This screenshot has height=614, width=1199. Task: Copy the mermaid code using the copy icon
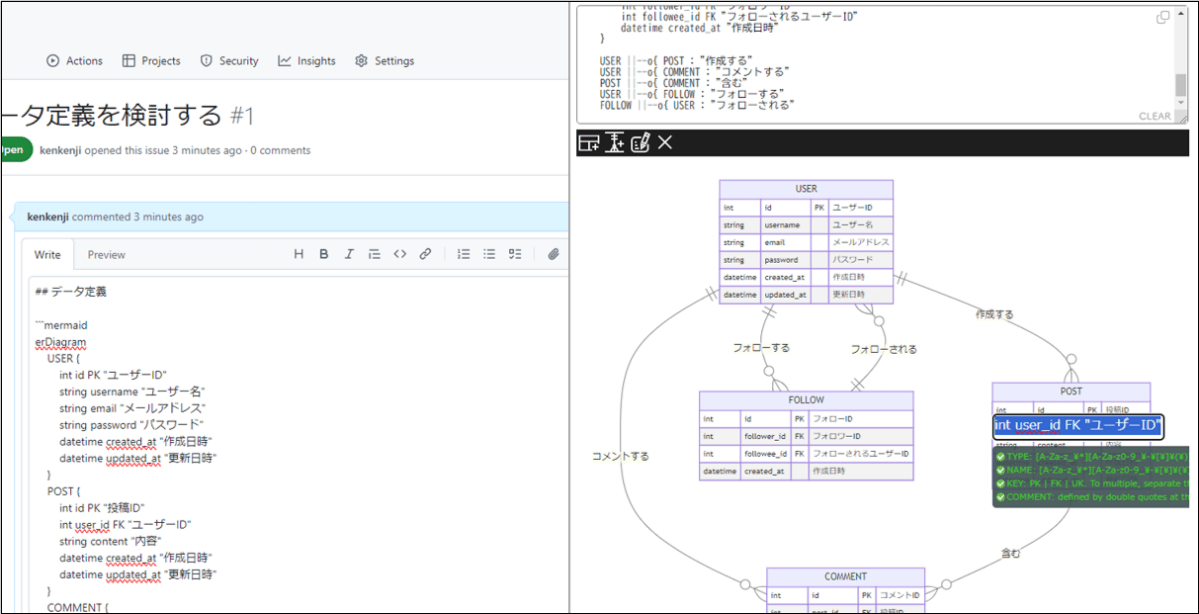1161,17
